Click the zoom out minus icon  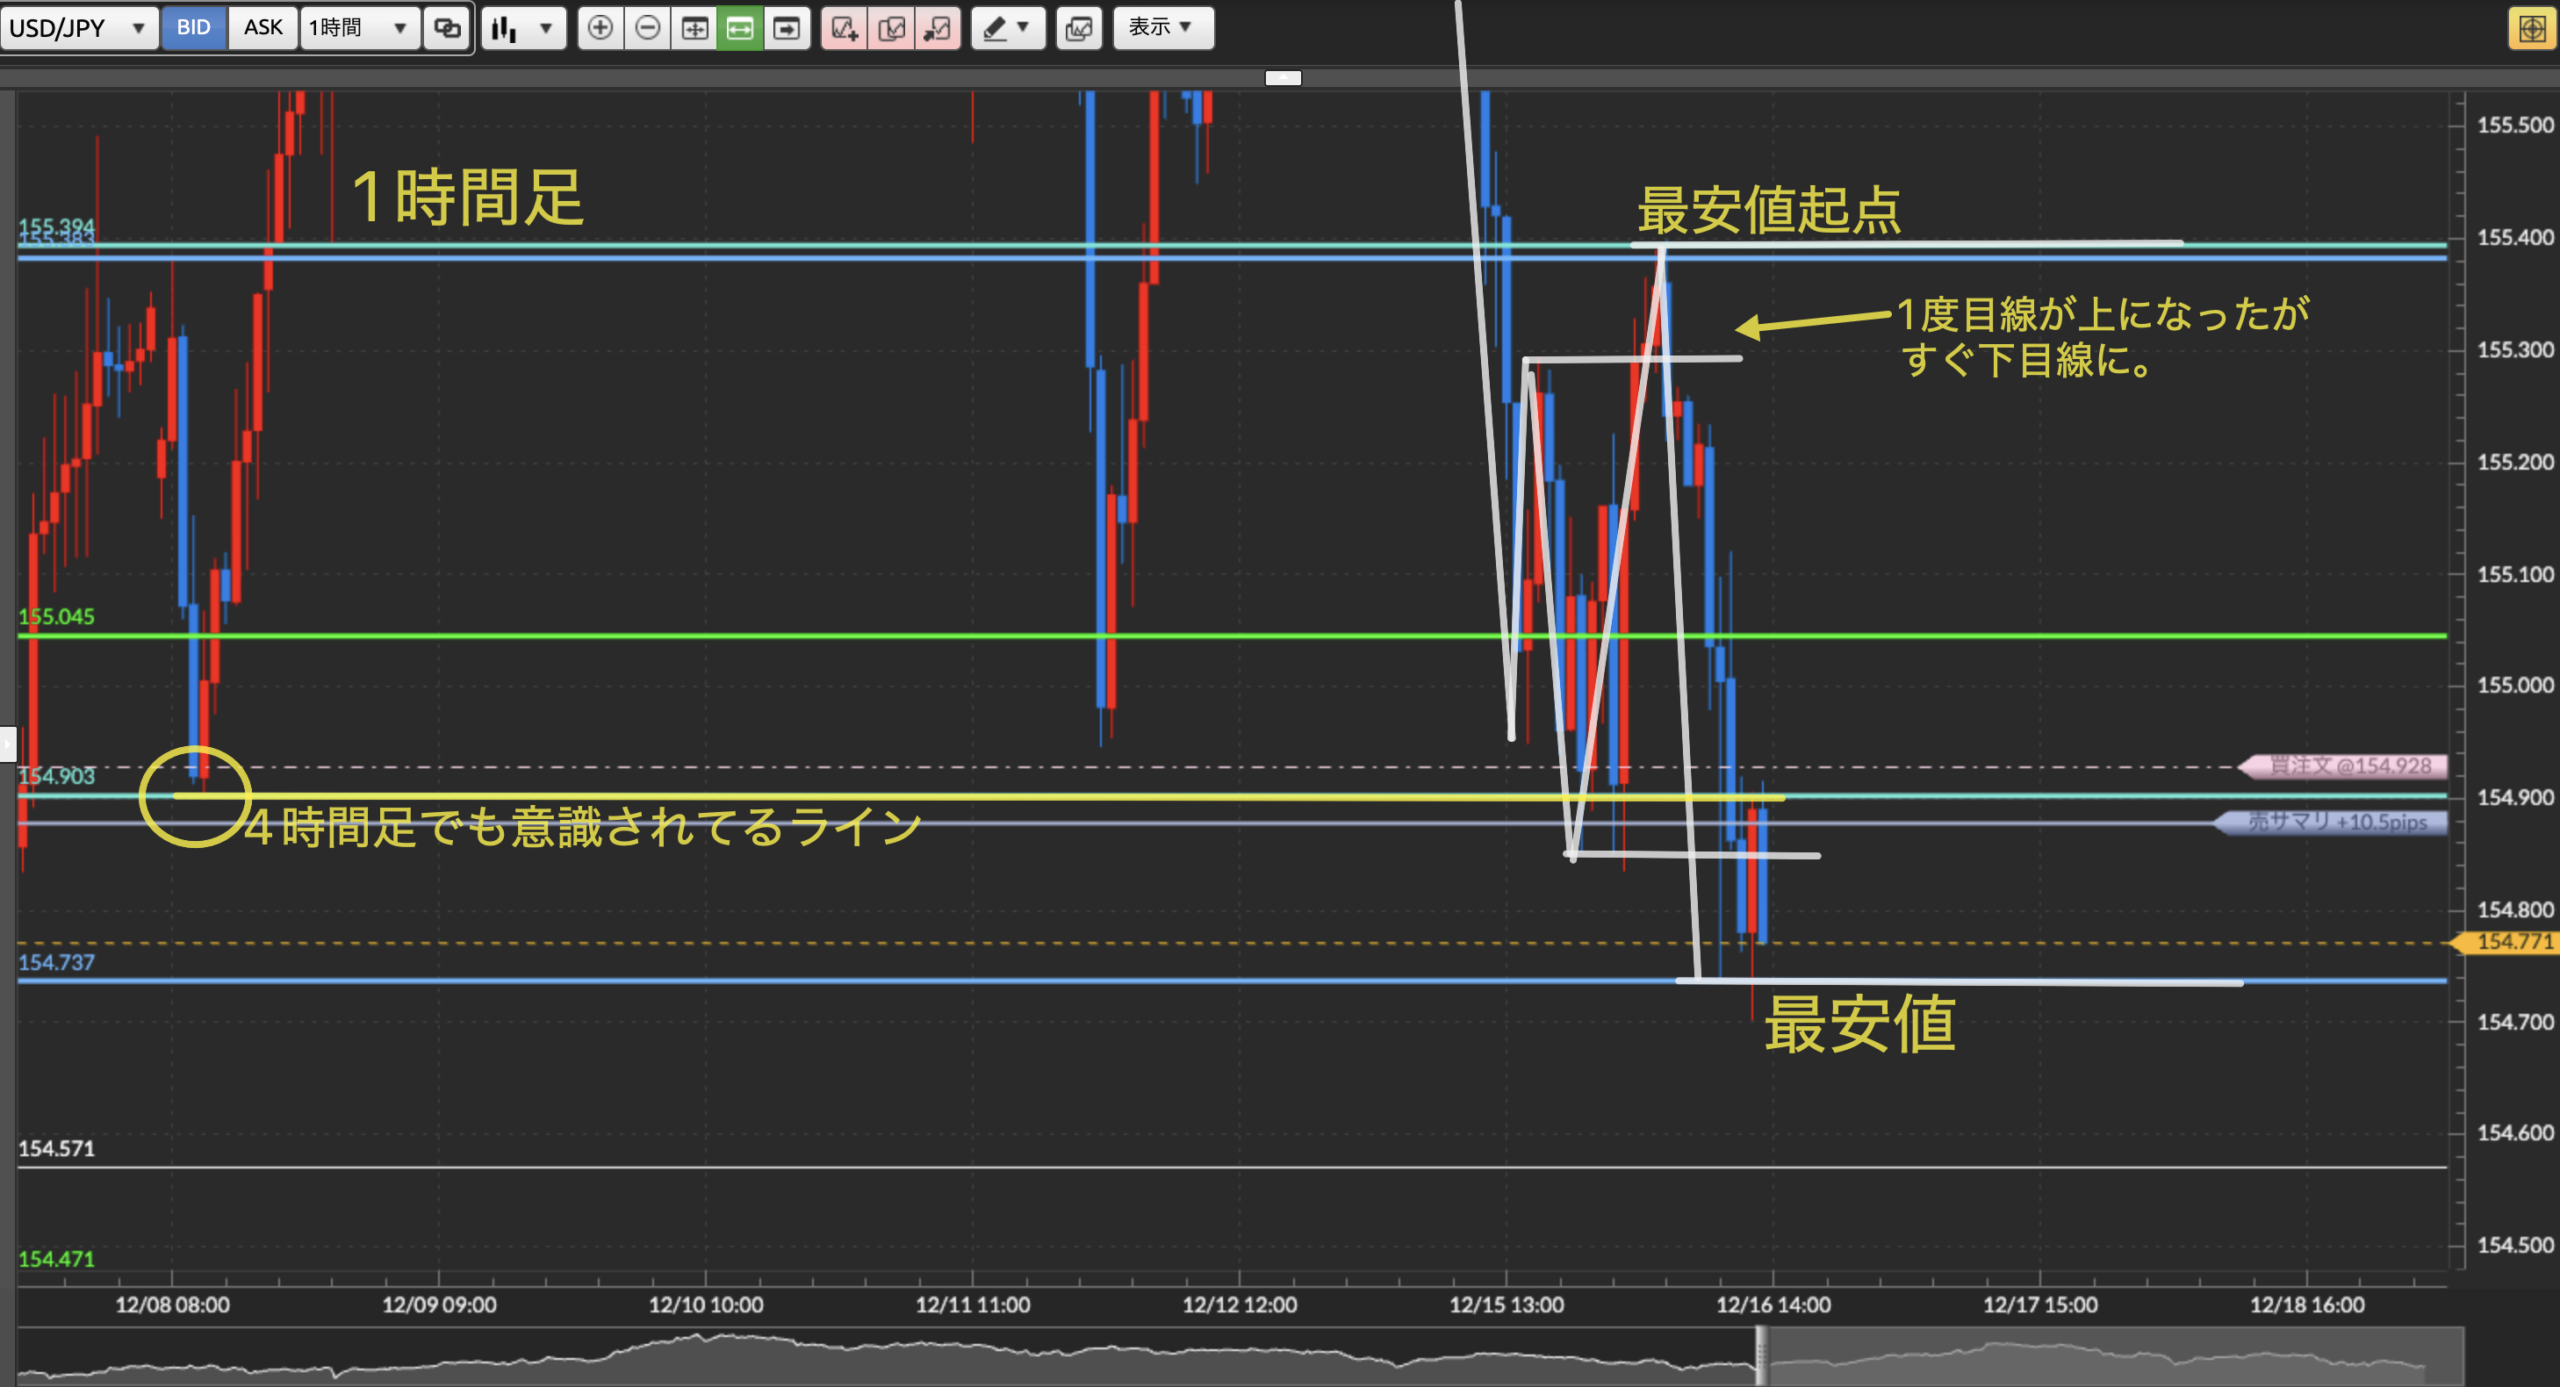coord(647,28)
